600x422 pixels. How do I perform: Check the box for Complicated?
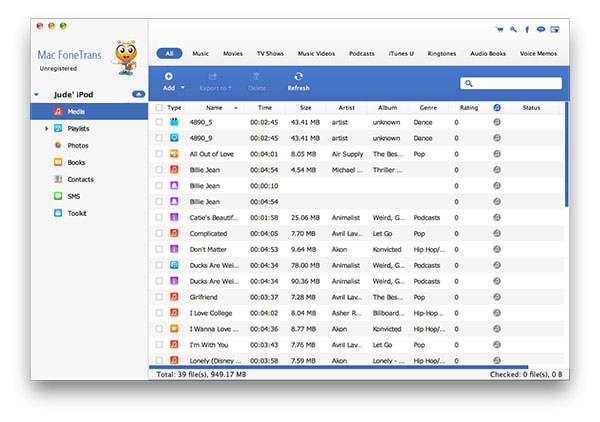tap(159, 233)
